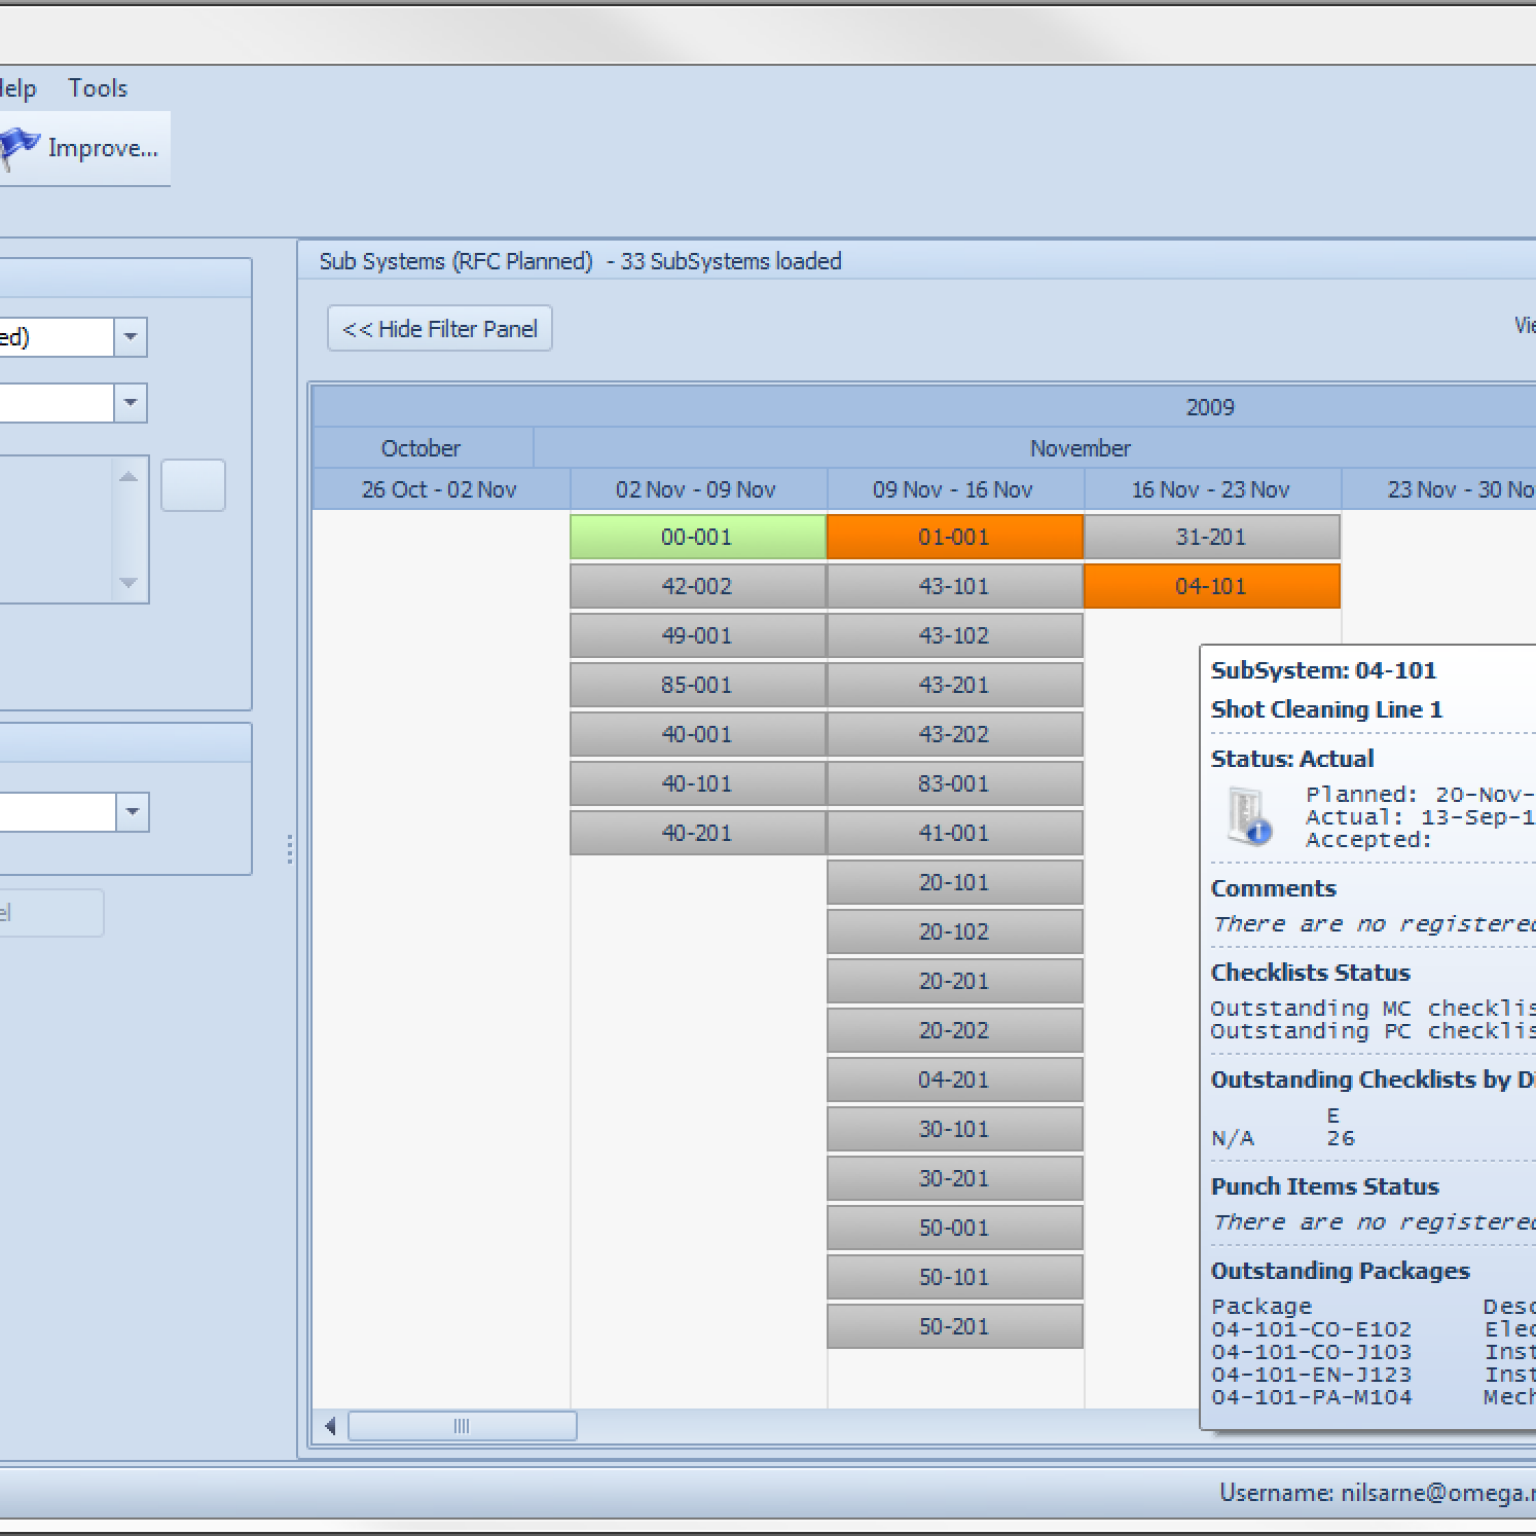Click the October month header

click(x=422, y=448)
